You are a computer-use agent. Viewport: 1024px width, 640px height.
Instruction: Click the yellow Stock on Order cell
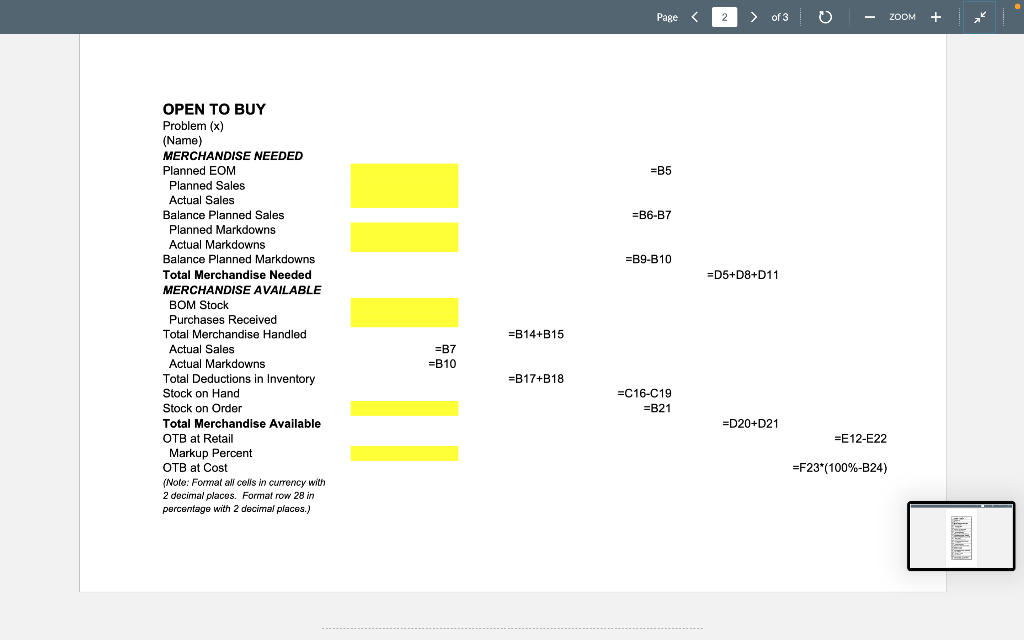point(404,408)
